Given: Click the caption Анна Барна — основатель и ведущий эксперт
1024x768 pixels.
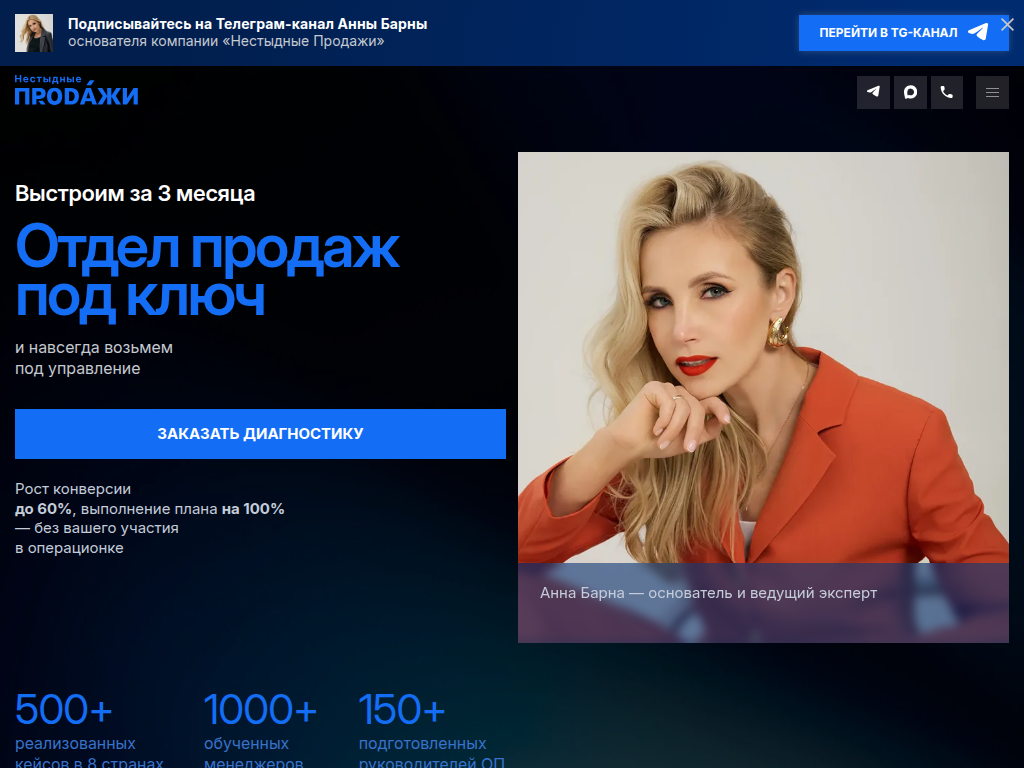Looking at the screenshot, I should point(709,593).
